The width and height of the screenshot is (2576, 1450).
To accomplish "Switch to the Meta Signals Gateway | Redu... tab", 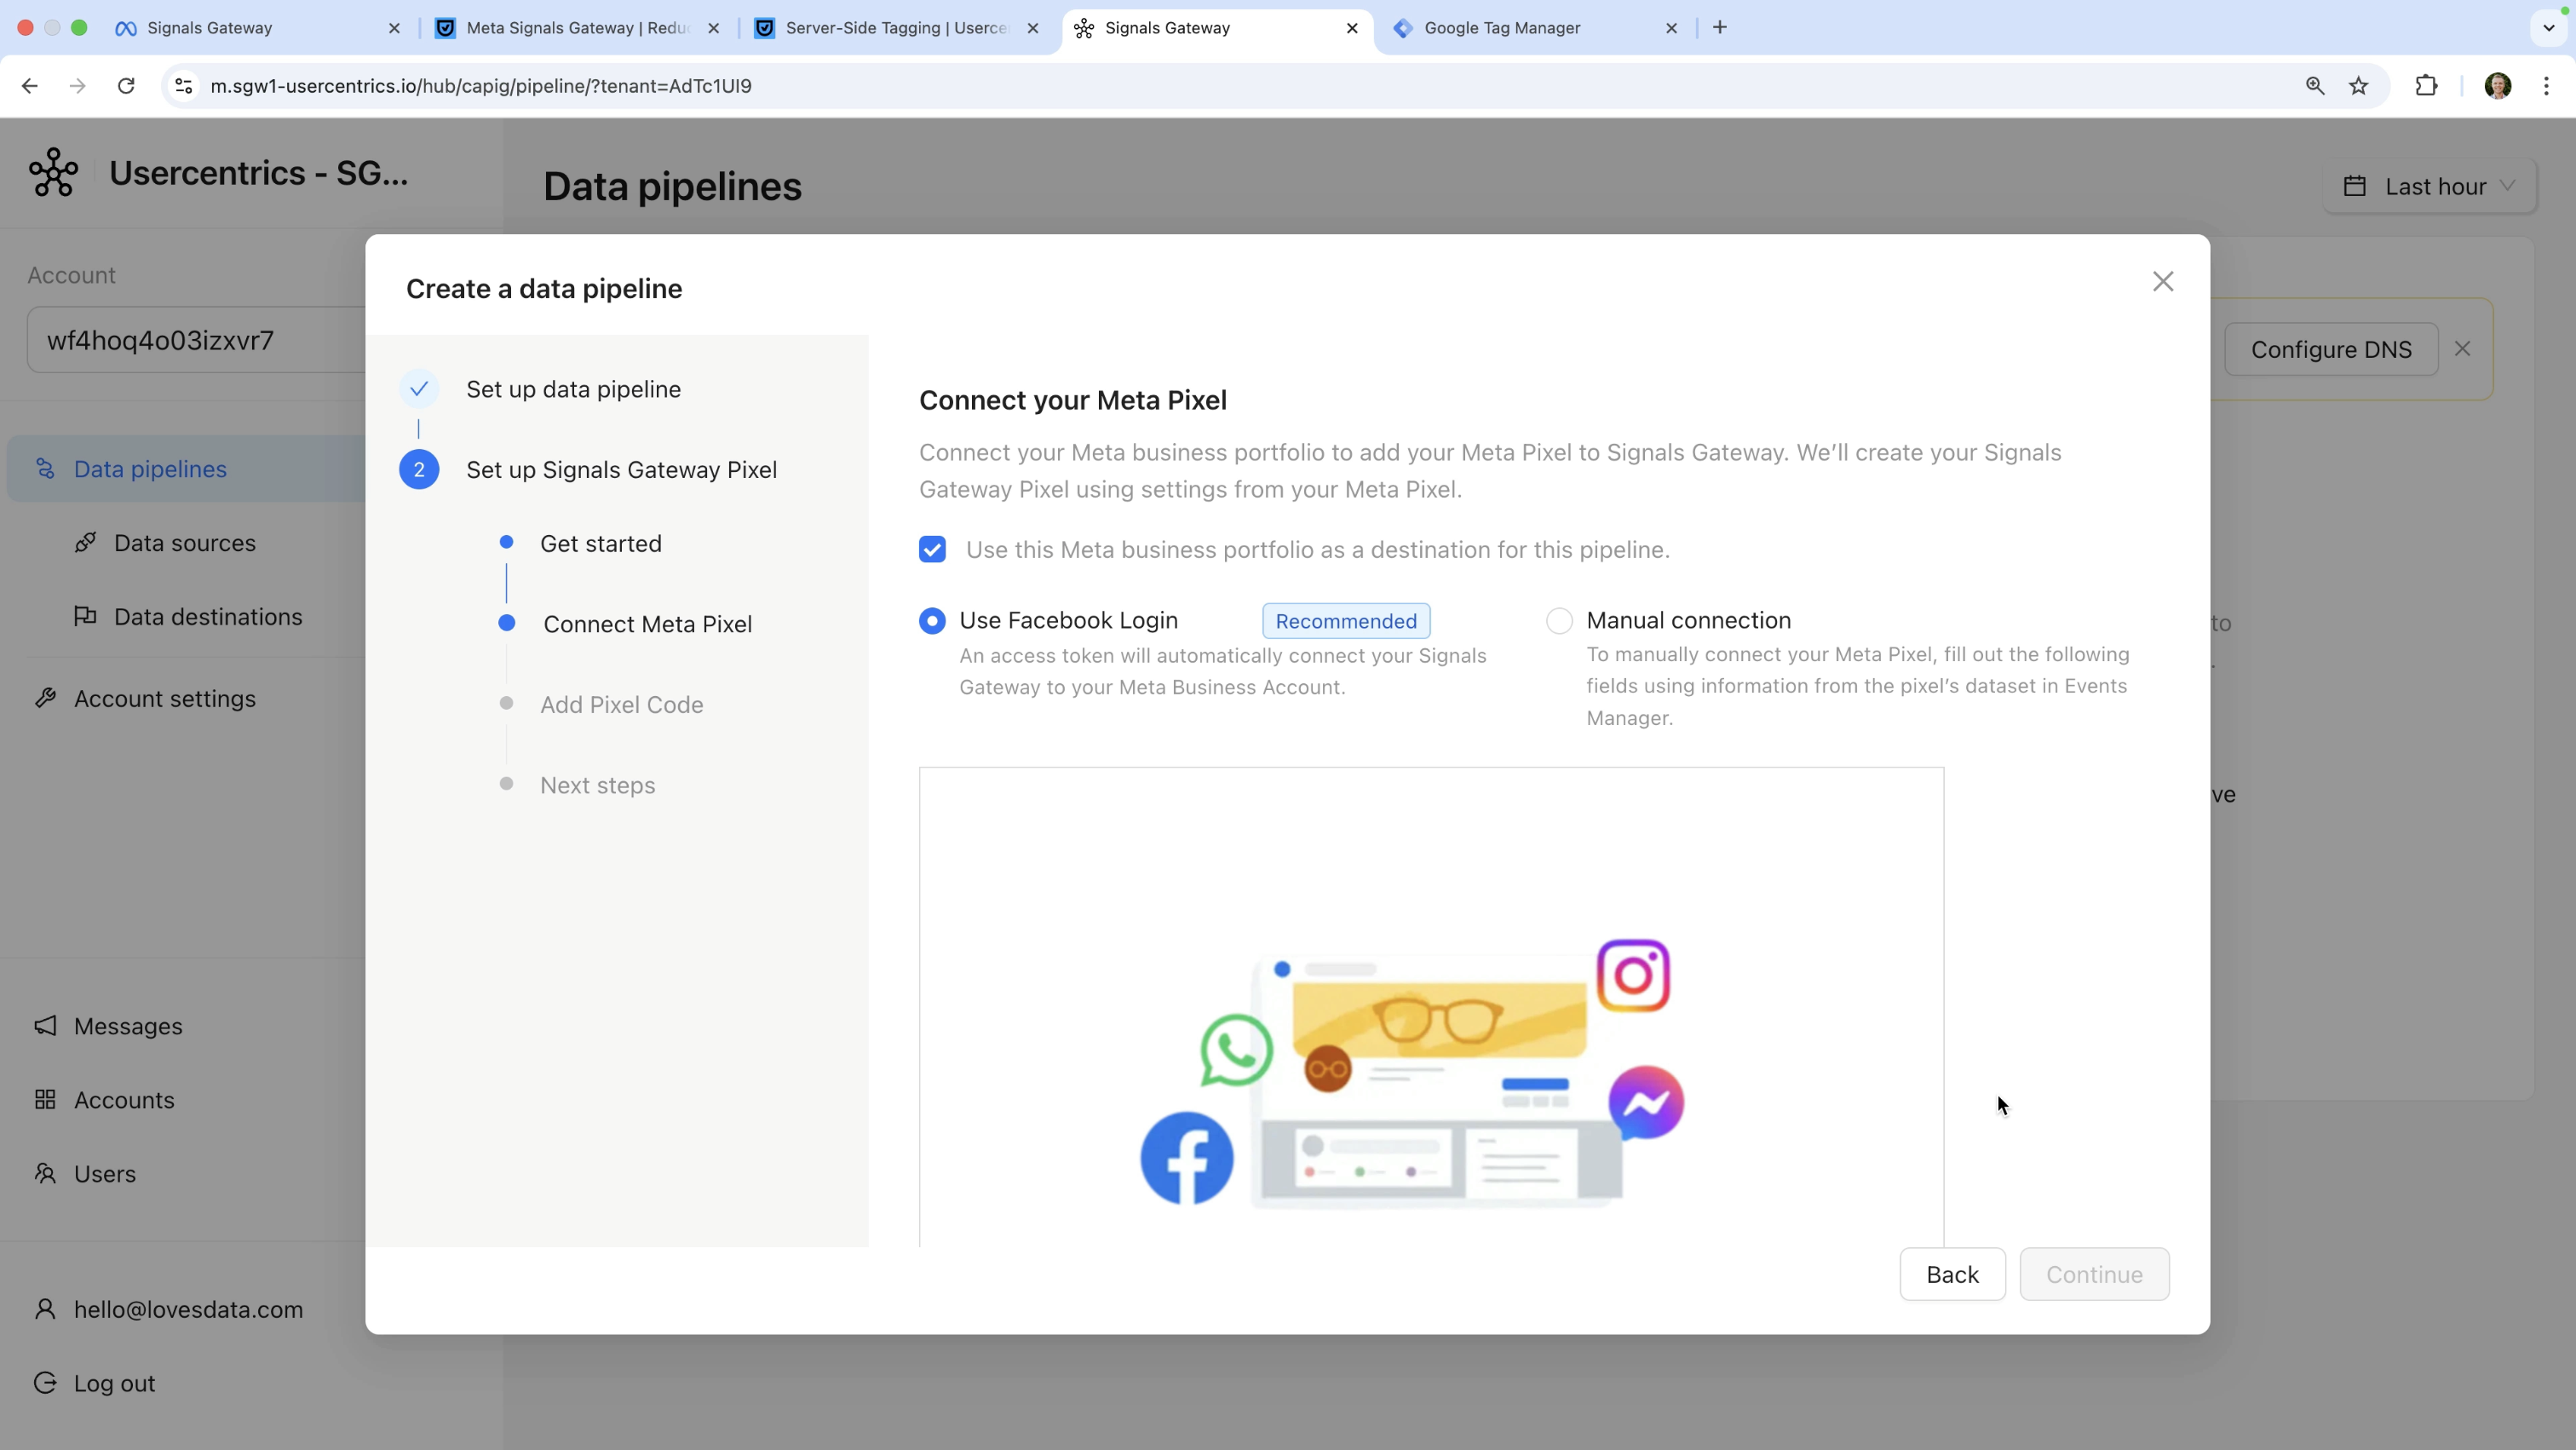I will pyautogui.click(x=578, y=28).
